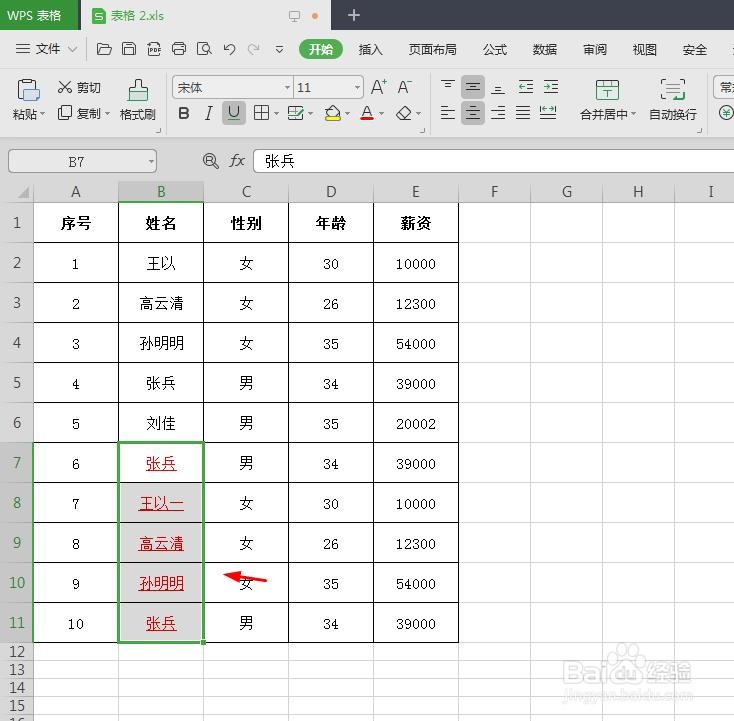Align text to bottom of cell
The width and height of the screenshot is (734, 721).
tap(498, 87)
